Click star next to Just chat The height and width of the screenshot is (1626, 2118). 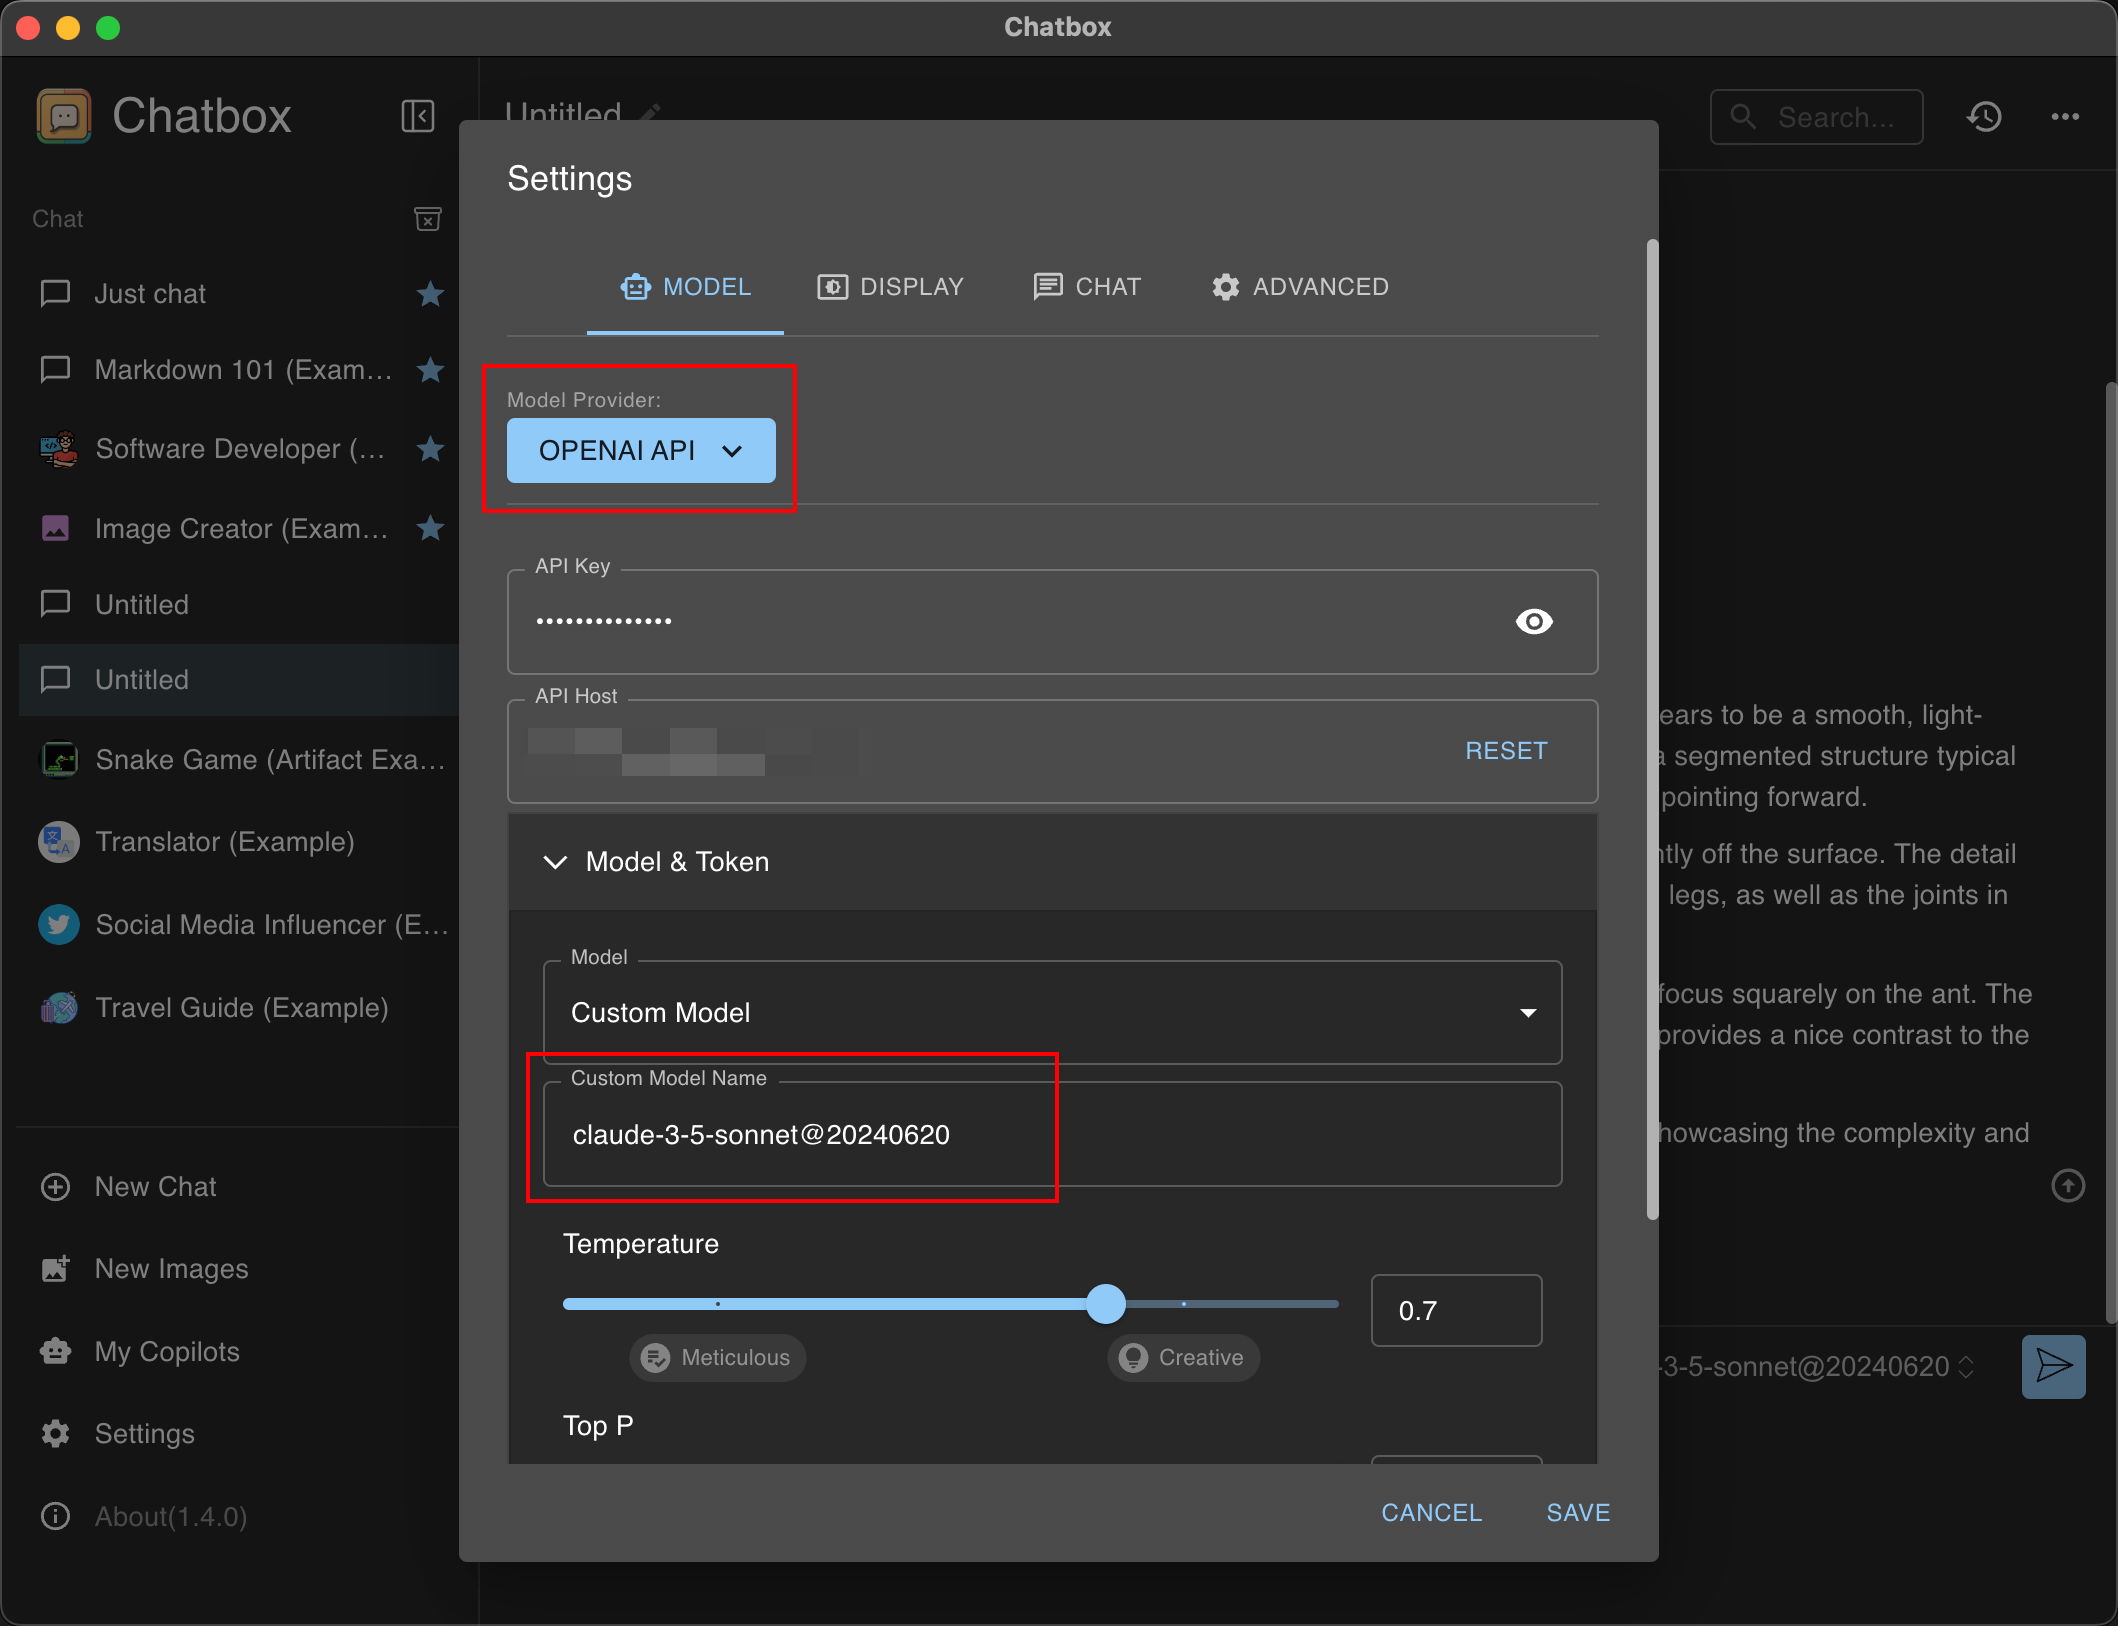pyautogui.click(x=430, y=294)
